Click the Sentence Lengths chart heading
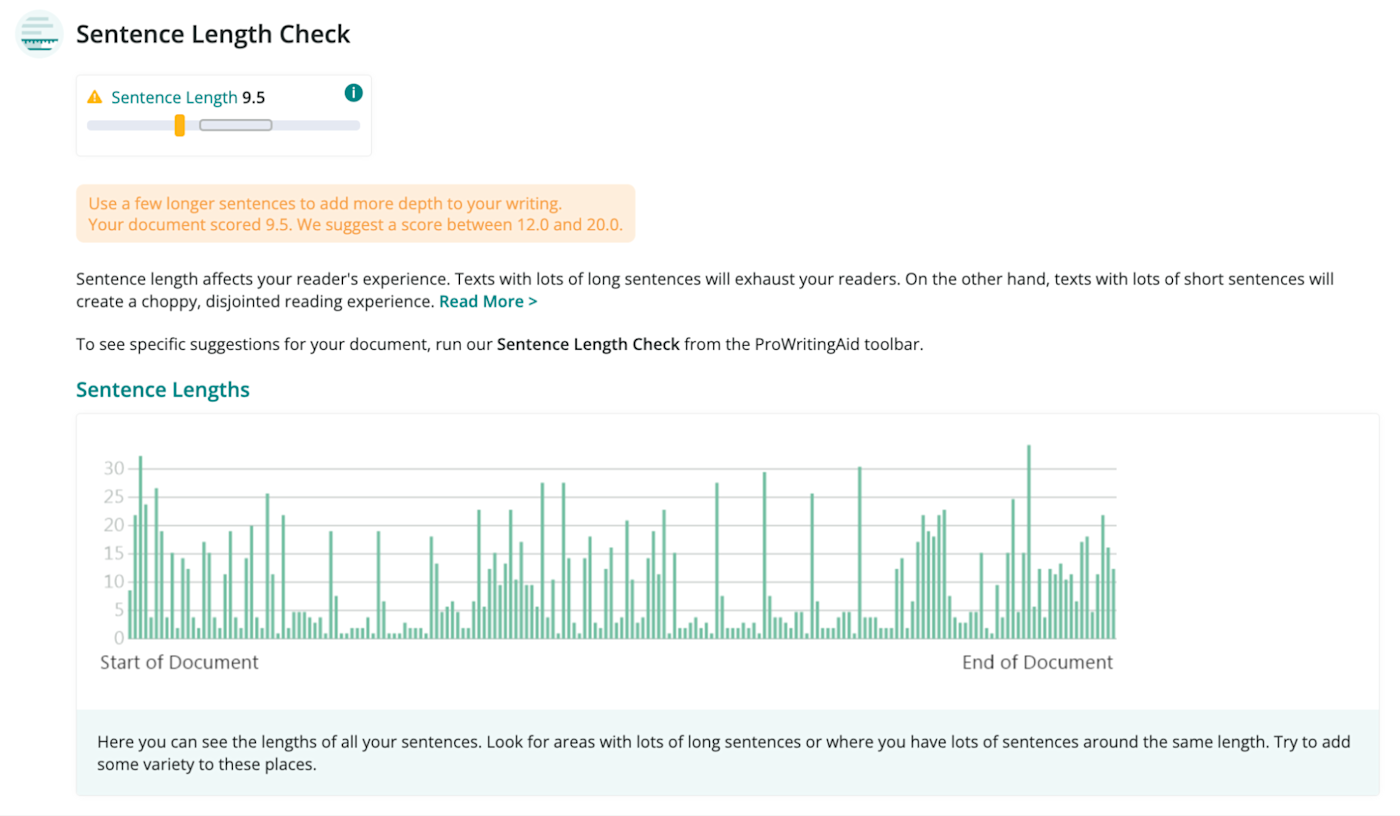This screenshot has height=816, width=1400. [x=163, y=389]
